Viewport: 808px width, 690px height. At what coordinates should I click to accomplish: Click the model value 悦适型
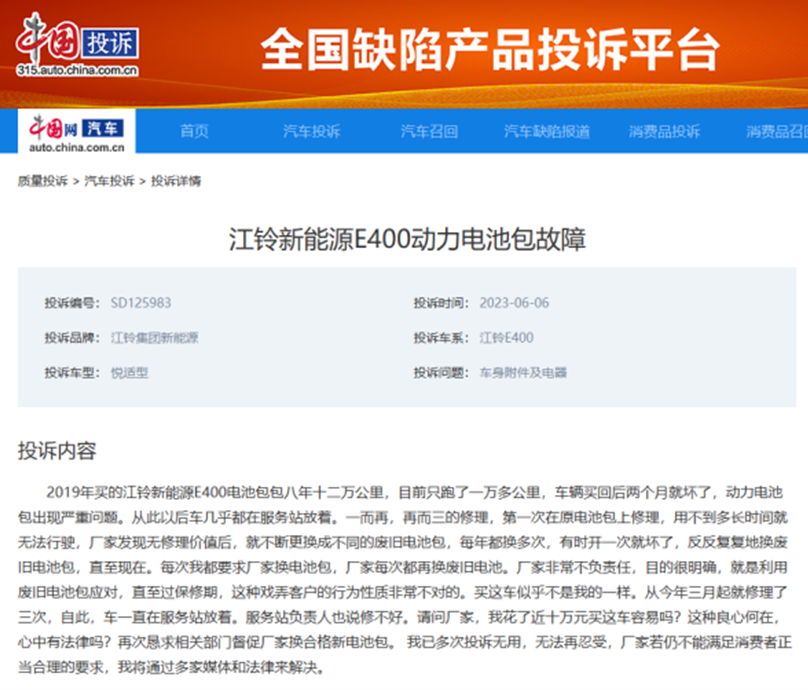129,373
